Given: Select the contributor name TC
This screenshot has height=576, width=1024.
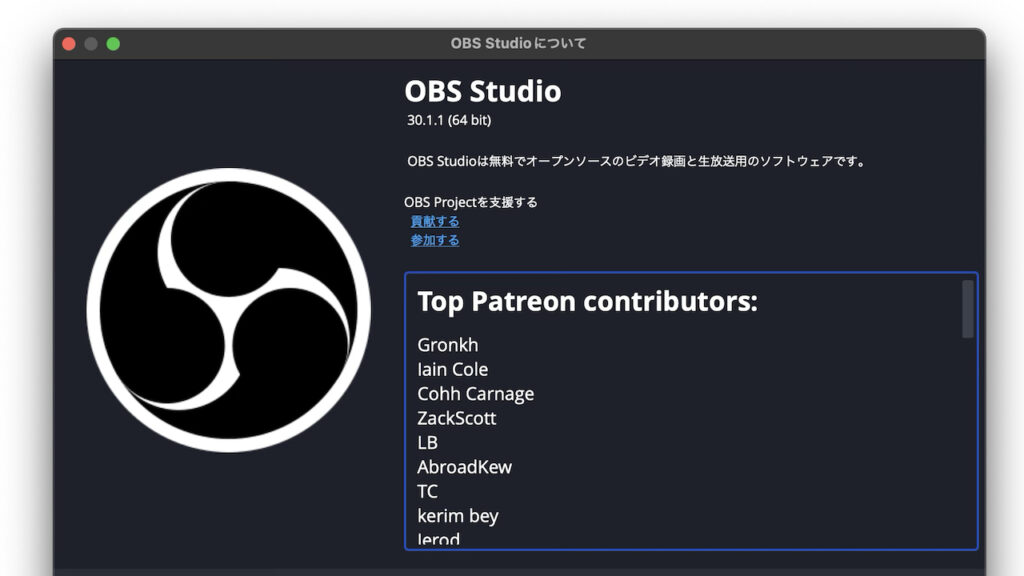Looking at the screenshot, I should [426, 491].
